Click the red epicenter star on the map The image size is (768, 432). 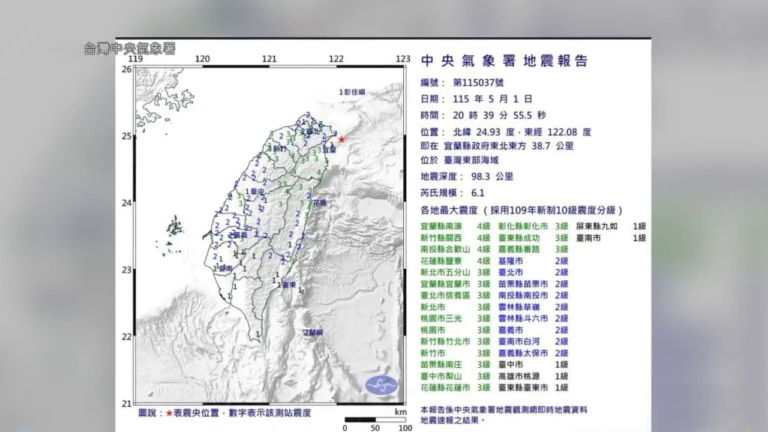[x=342, y=139]
